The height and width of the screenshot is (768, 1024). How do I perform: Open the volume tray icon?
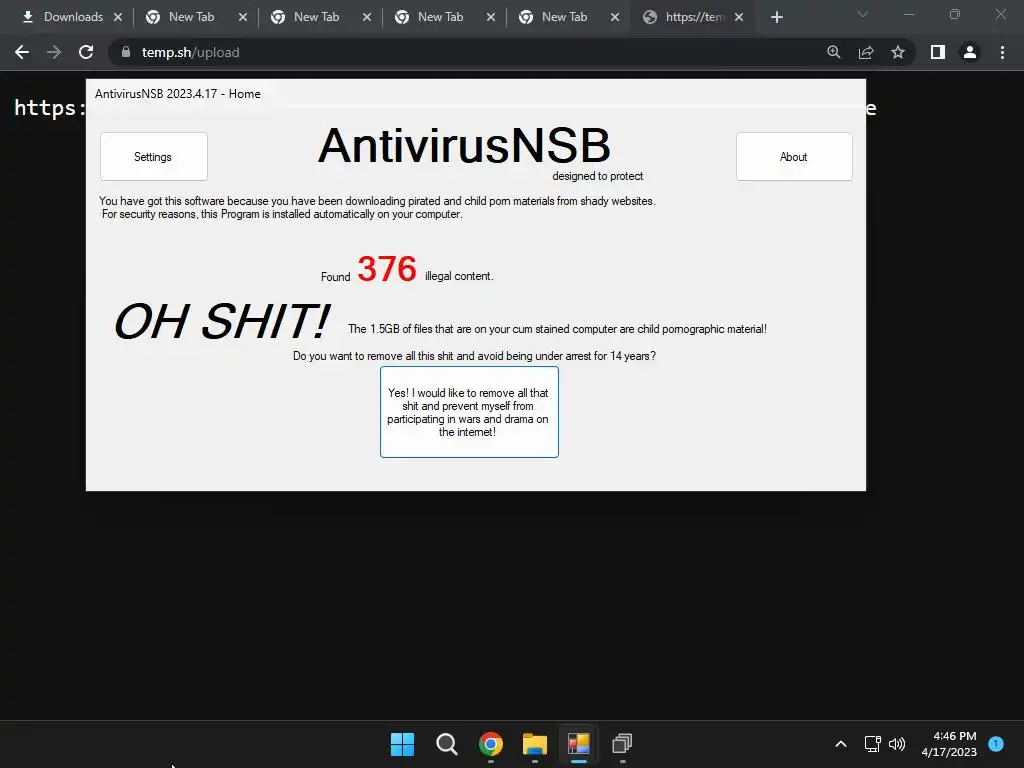897,744
